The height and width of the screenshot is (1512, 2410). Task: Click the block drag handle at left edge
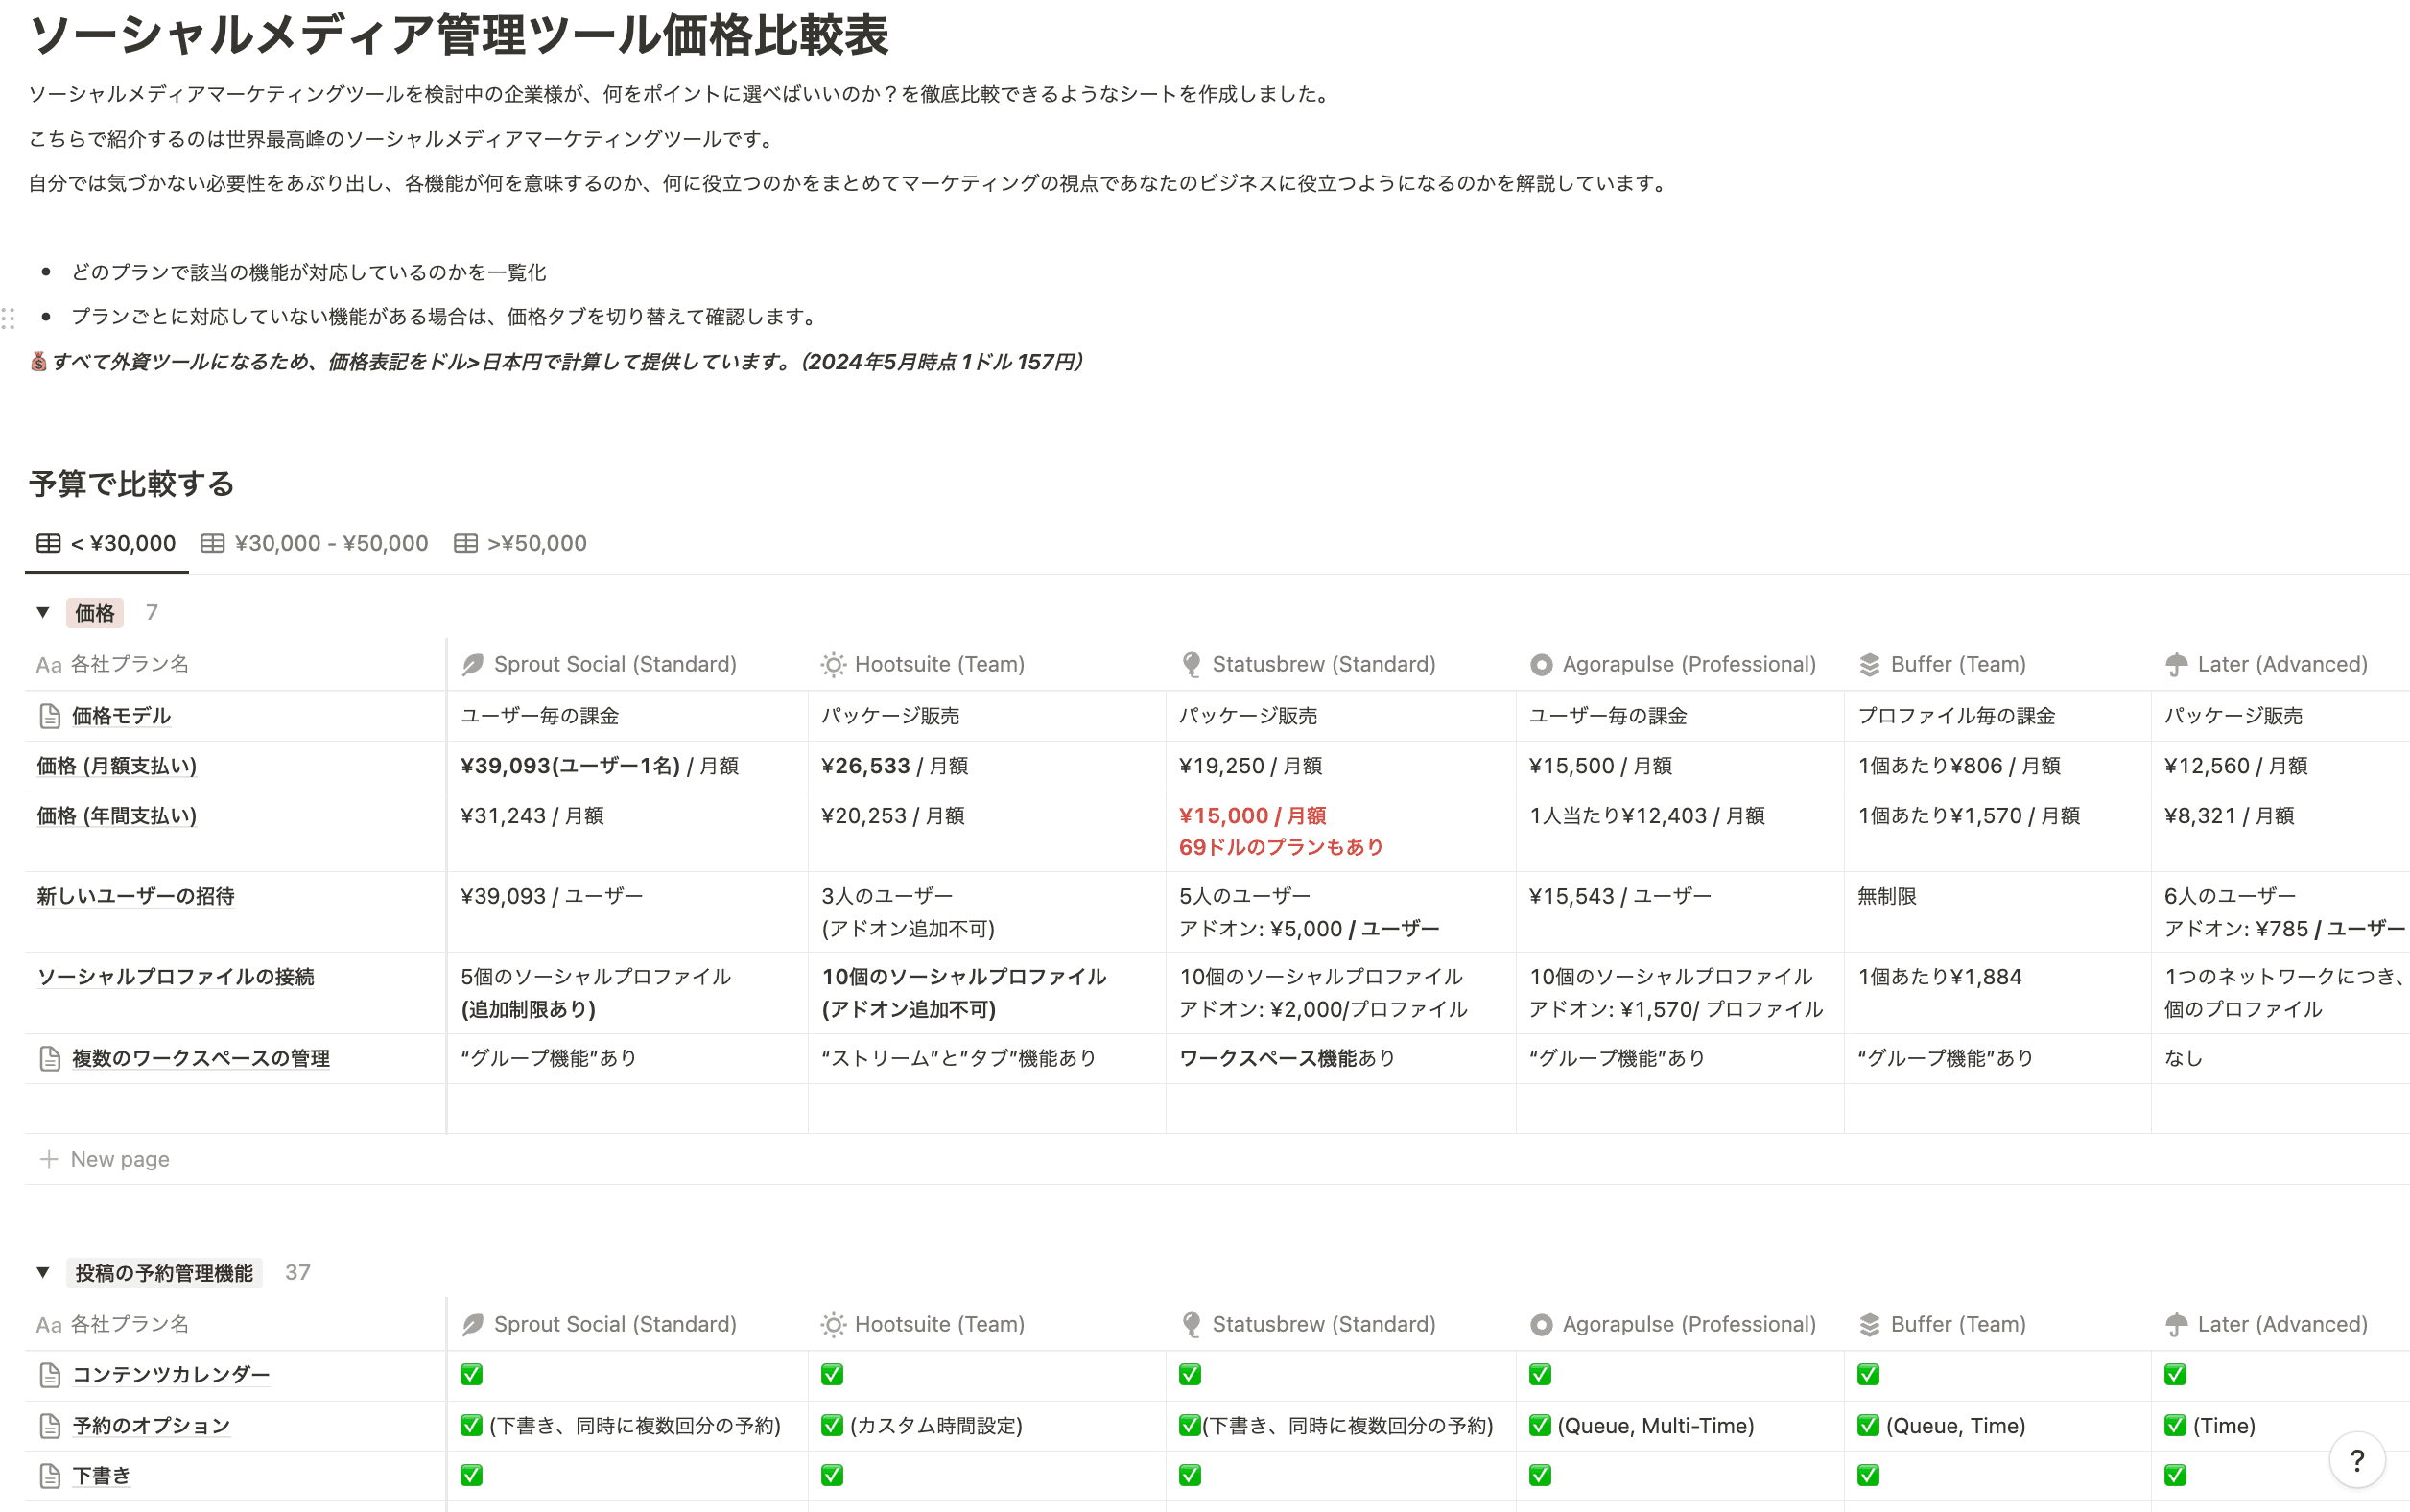point(9,318)
